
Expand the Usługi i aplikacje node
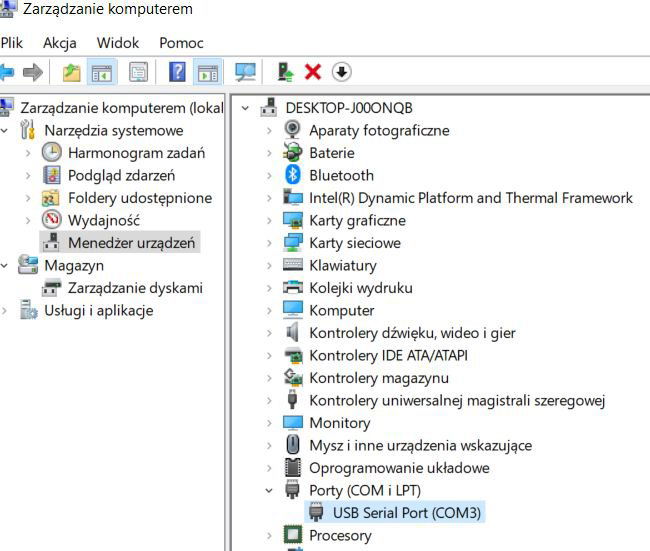4,311
